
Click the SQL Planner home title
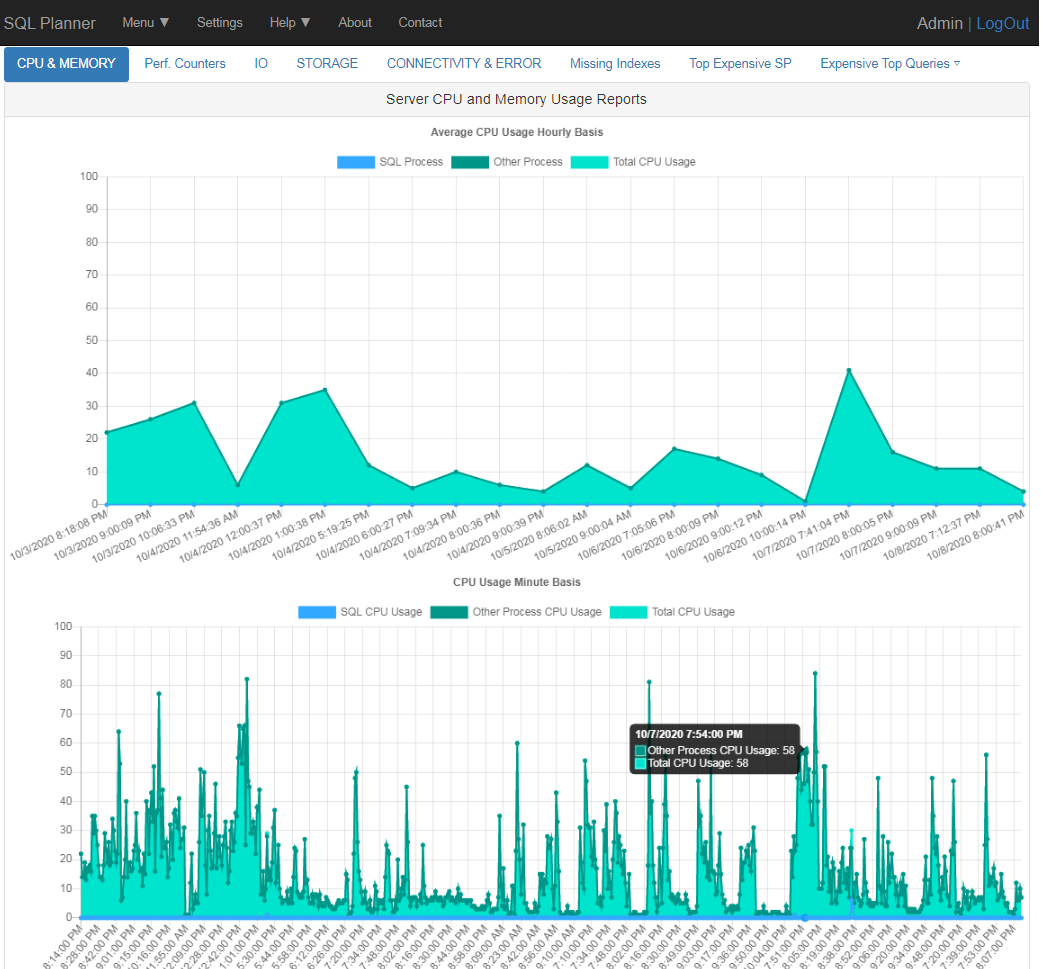coord(50,22)
